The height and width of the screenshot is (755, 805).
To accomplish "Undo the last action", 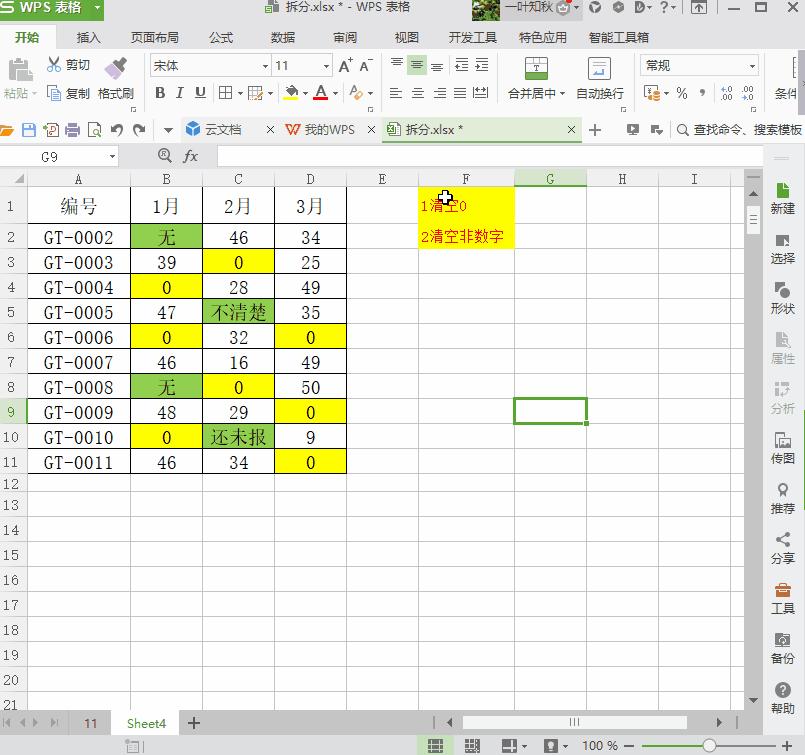I will point(117,130).
